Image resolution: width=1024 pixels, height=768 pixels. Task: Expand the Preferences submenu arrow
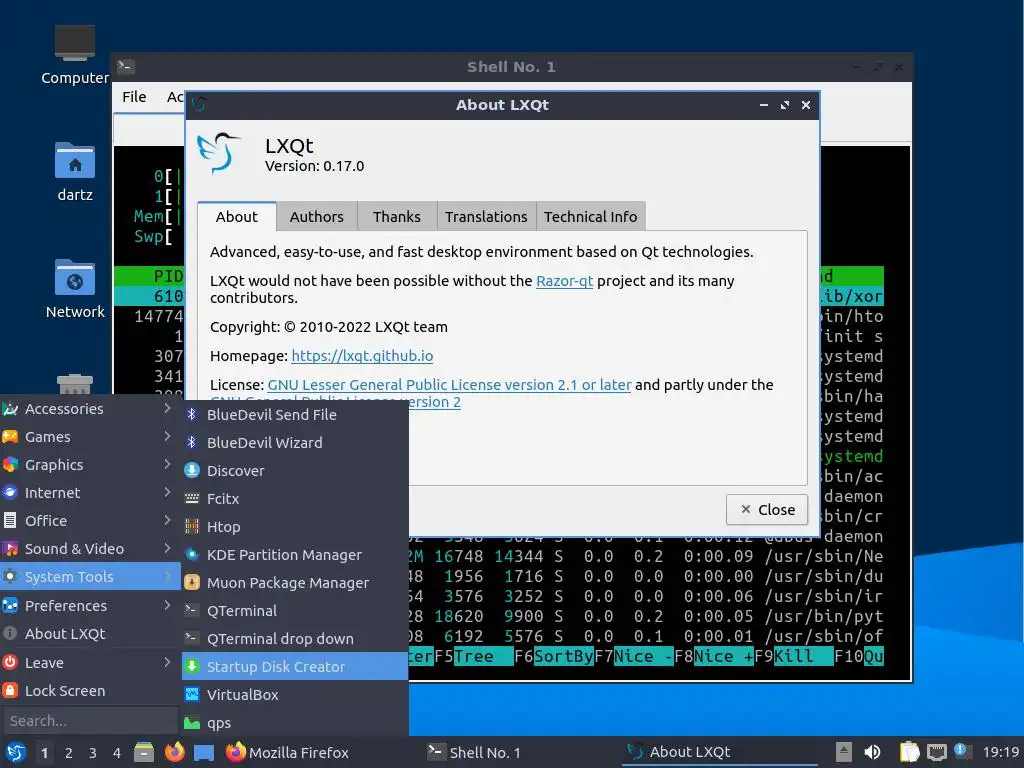(167, 605)
